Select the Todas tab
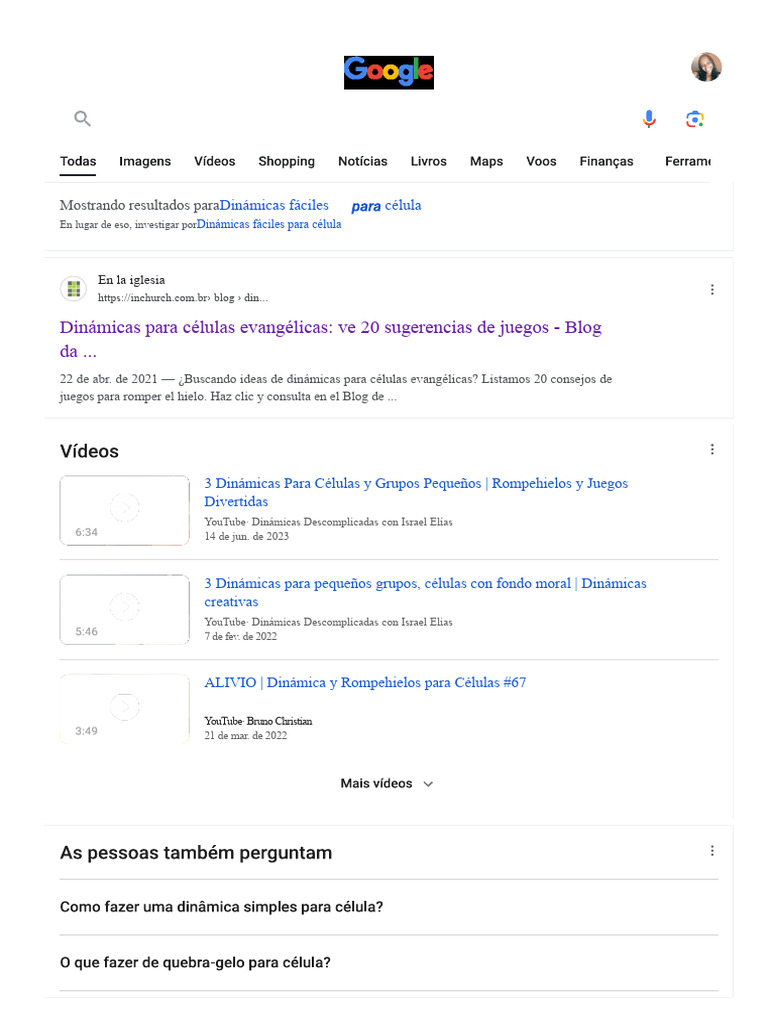 click(78, 161)
